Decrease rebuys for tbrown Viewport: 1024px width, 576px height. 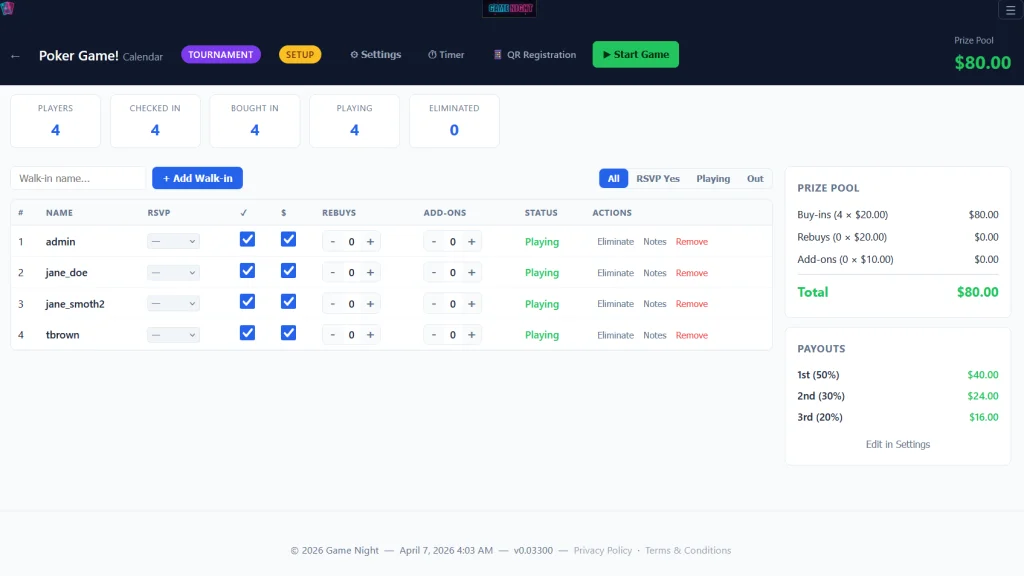pyautogui.click(x=332, y=334)
